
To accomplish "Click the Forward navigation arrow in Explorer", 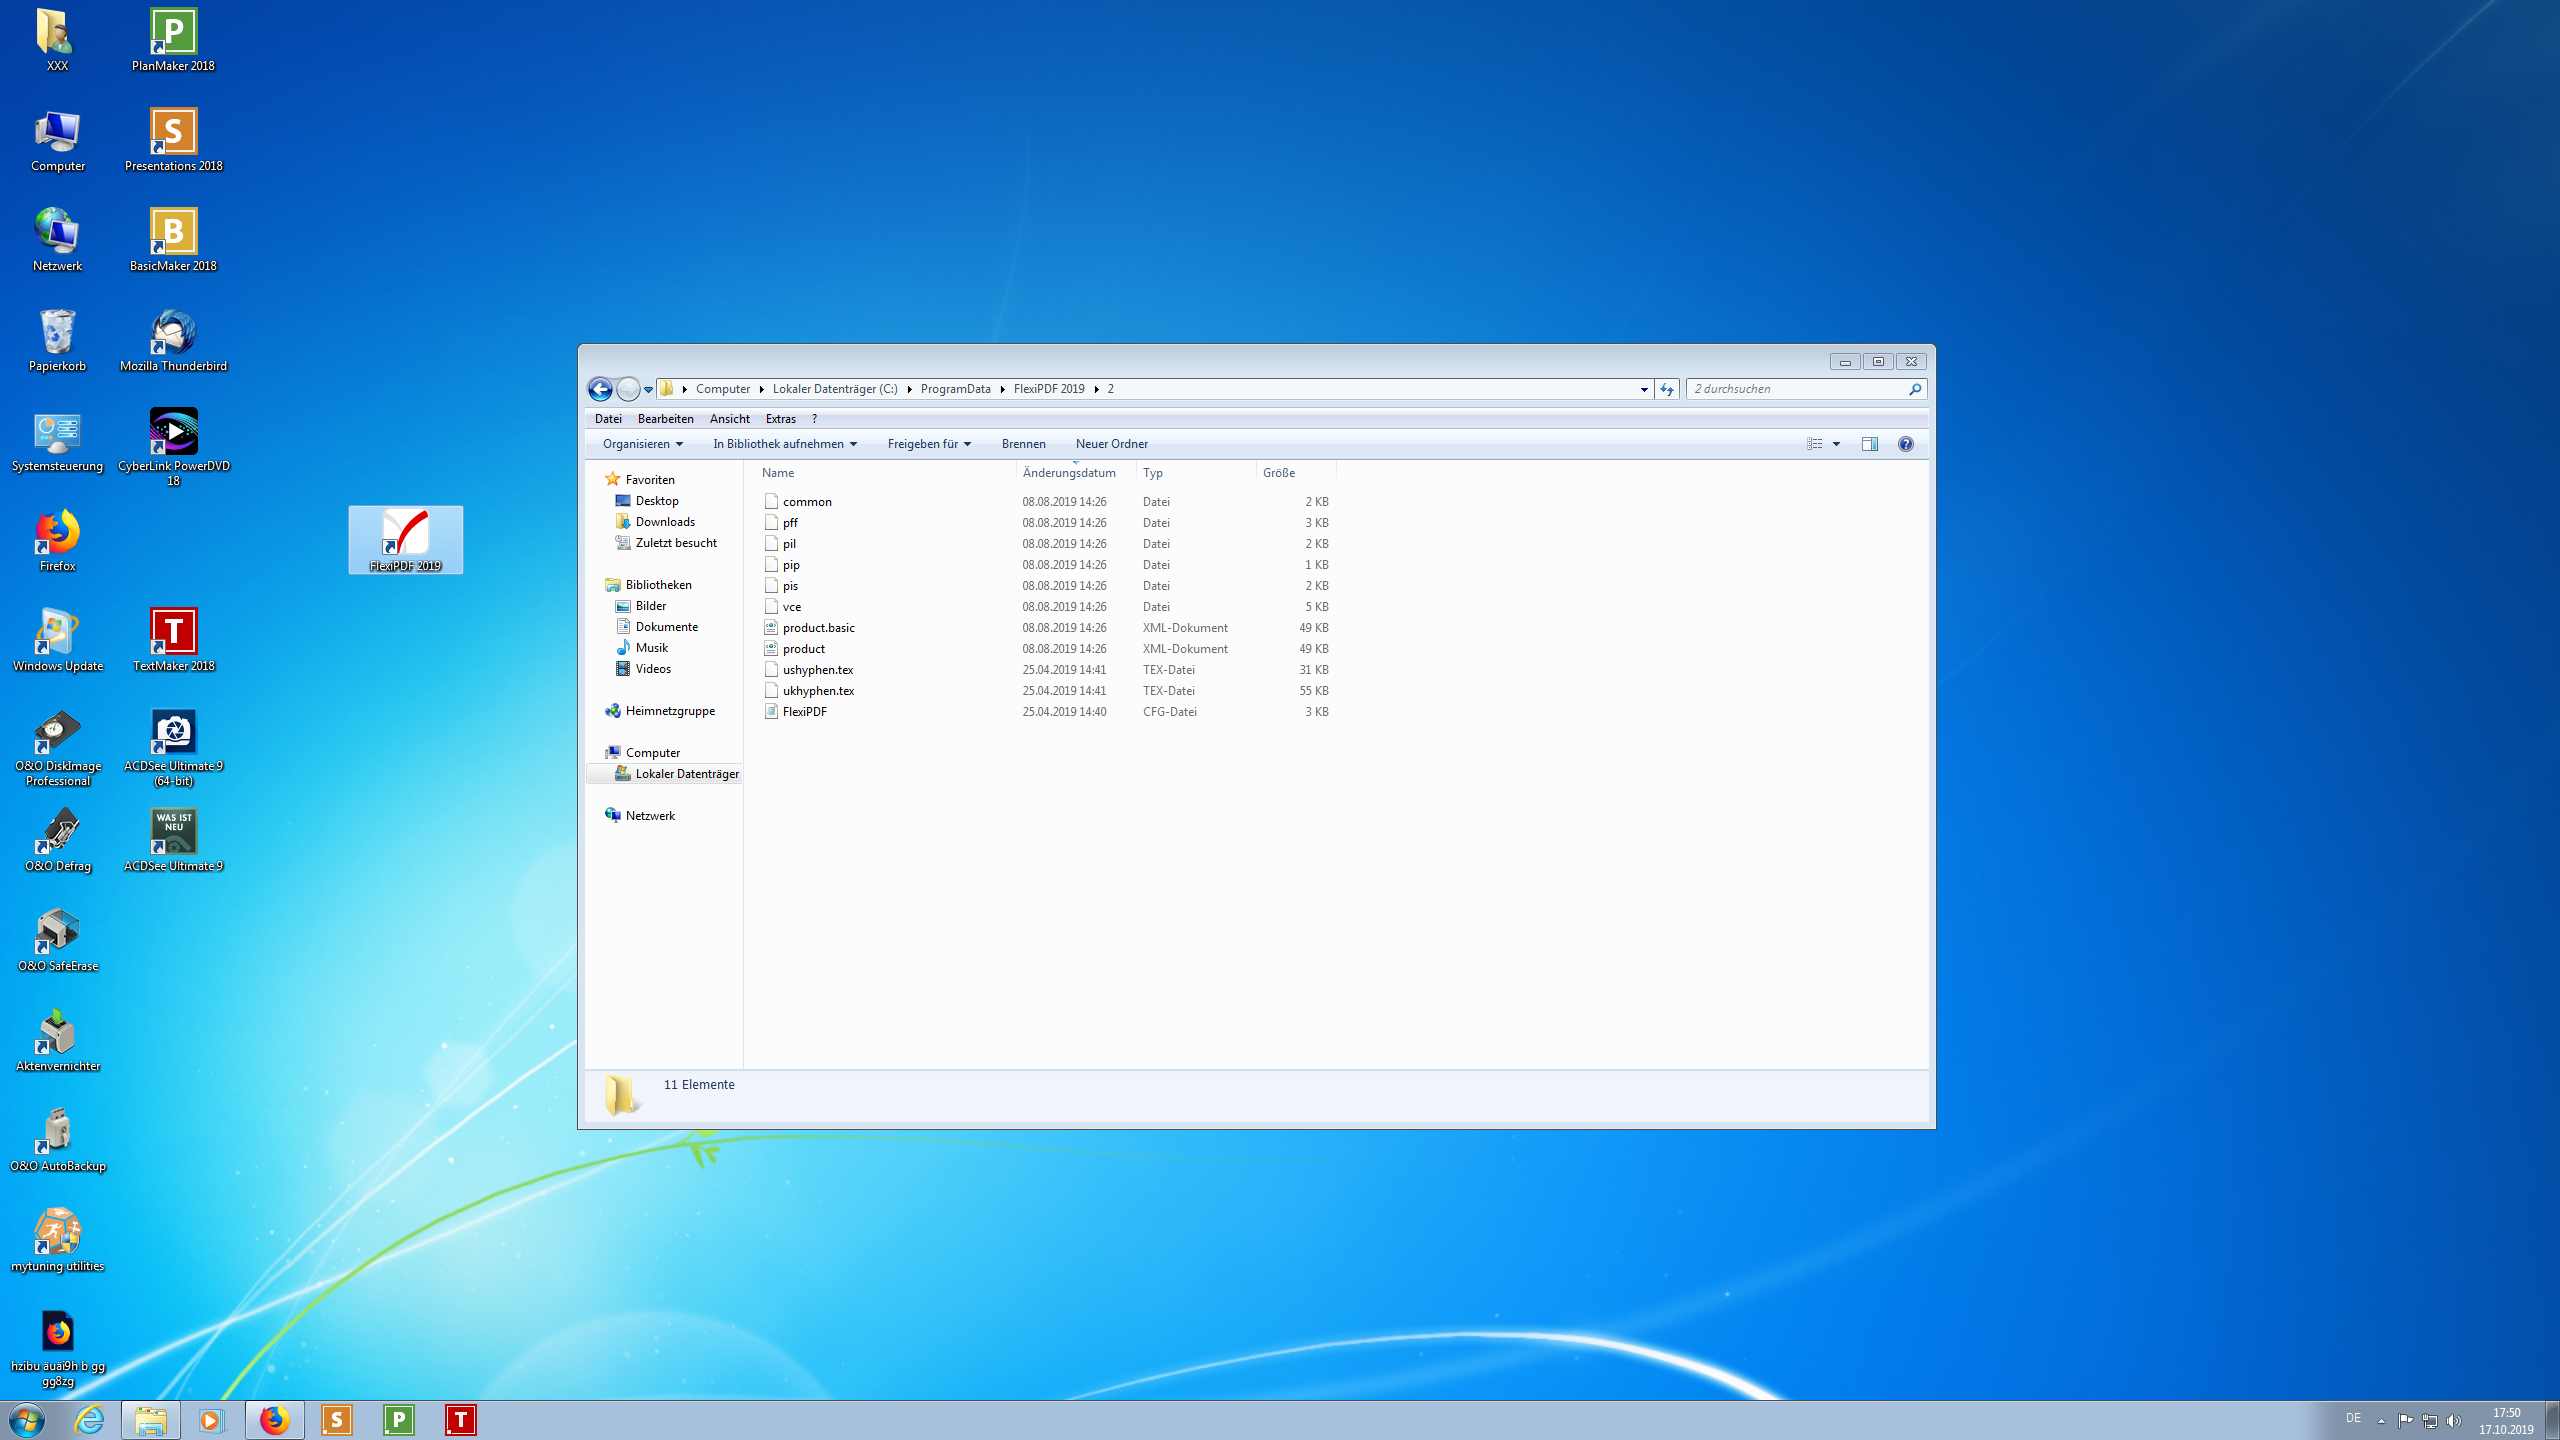I will point(628,389).
